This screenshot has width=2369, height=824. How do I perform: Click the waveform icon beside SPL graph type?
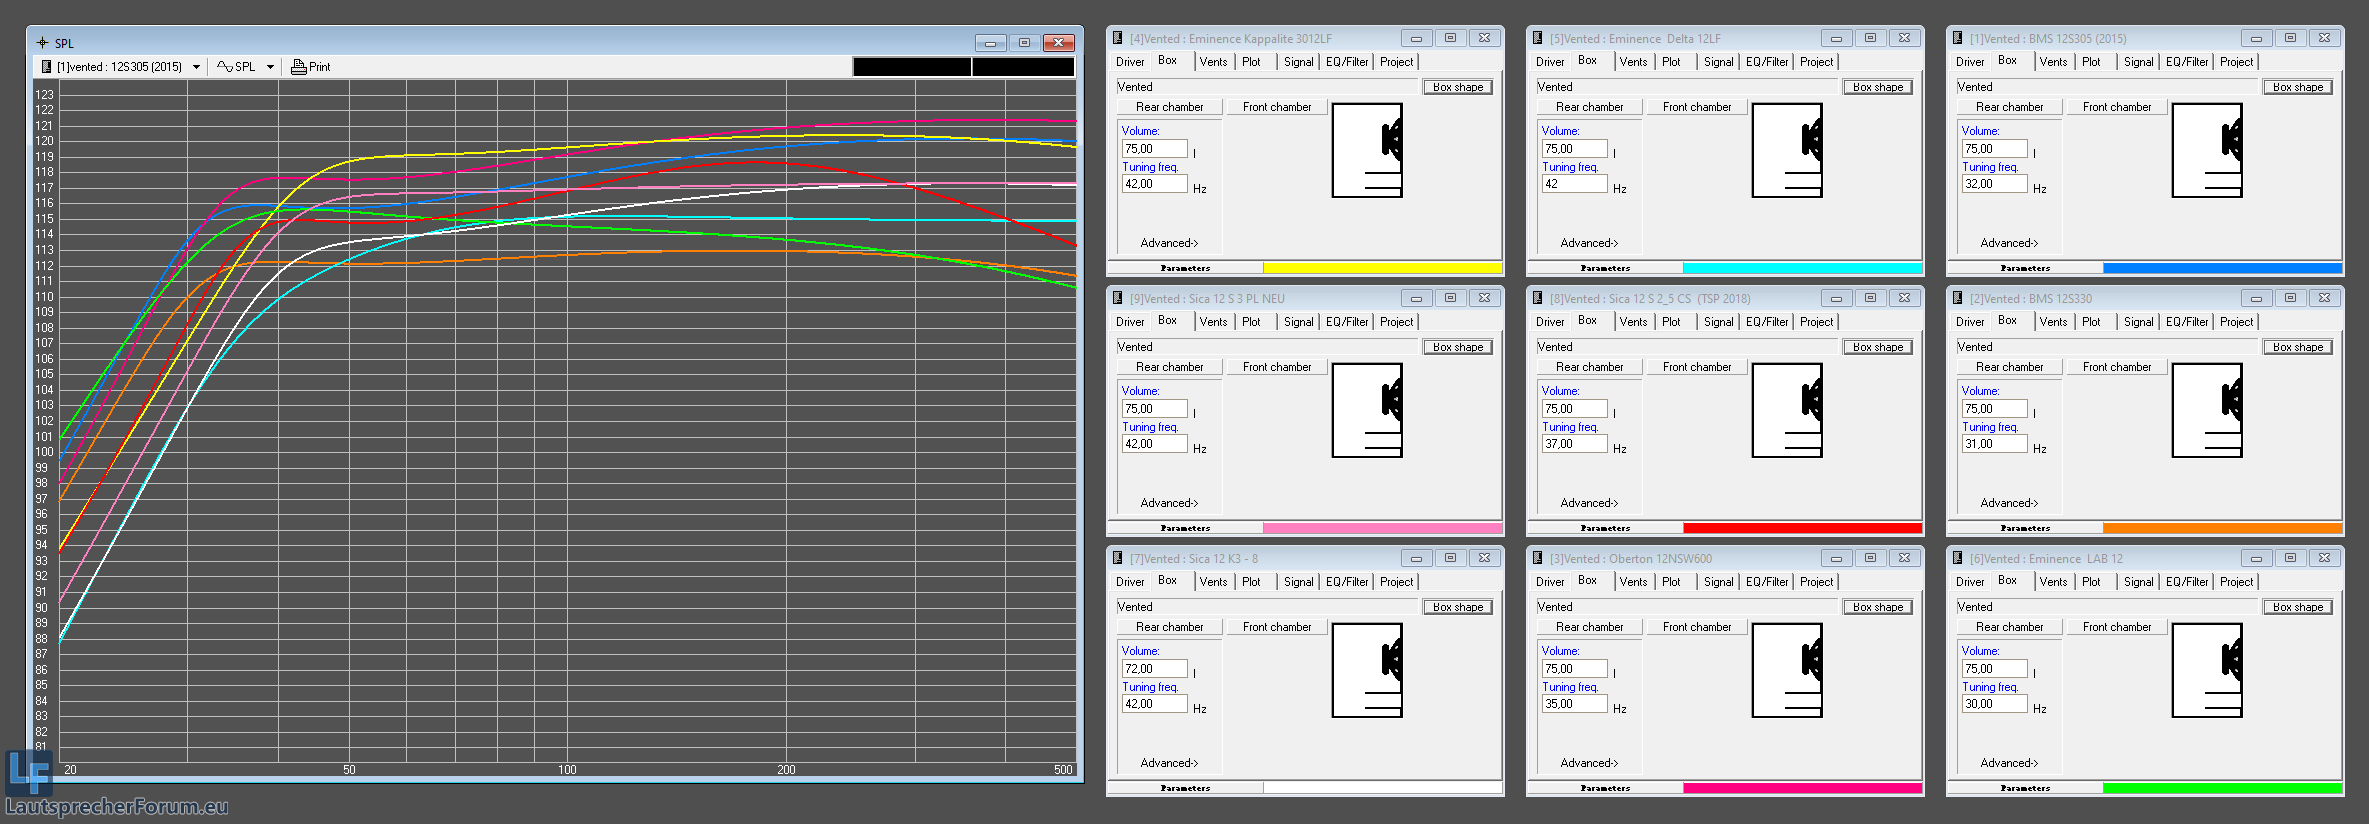(224, 67)
